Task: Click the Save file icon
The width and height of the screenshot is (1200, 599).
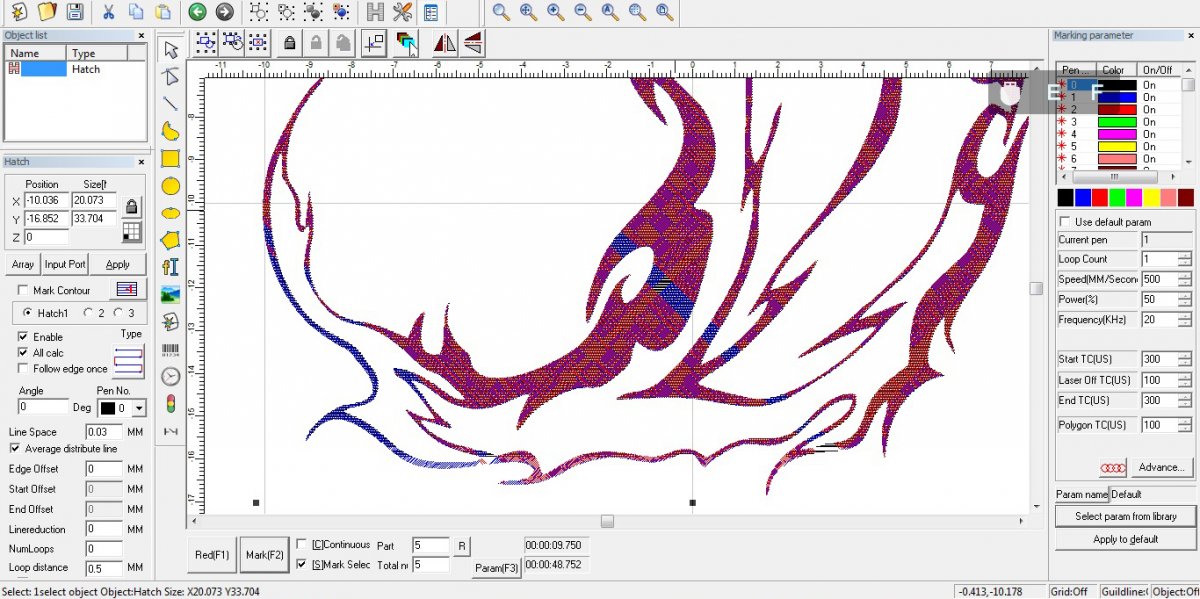Action: coord(74,12)
